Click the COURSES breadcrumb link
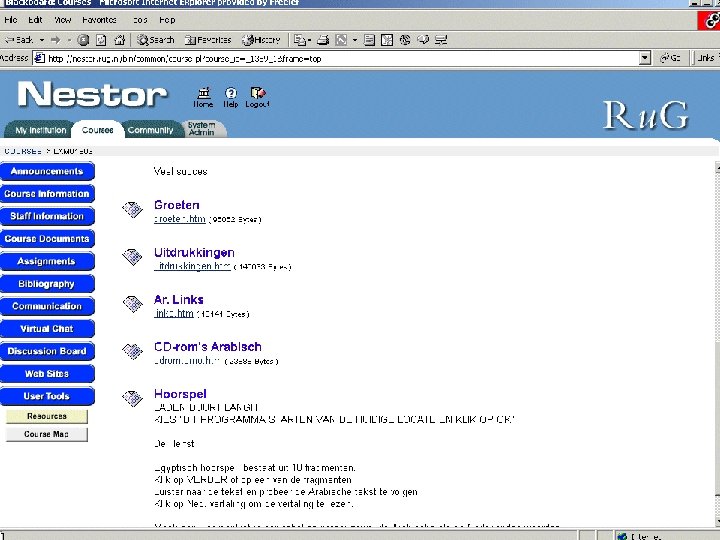720x540 pixels. click(23, 151)
